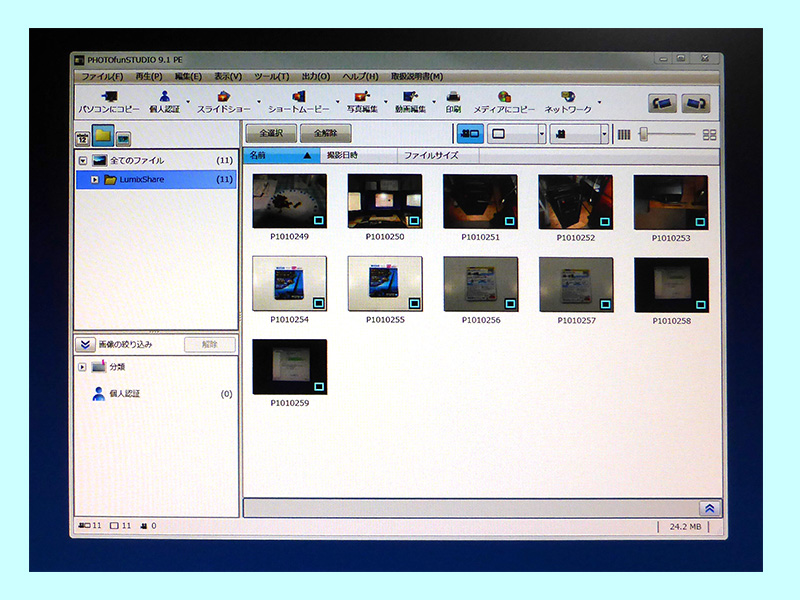The height and width of the screenshot is (600, 800).
Task: Click the 全解除 button
Action: (325, 133)
